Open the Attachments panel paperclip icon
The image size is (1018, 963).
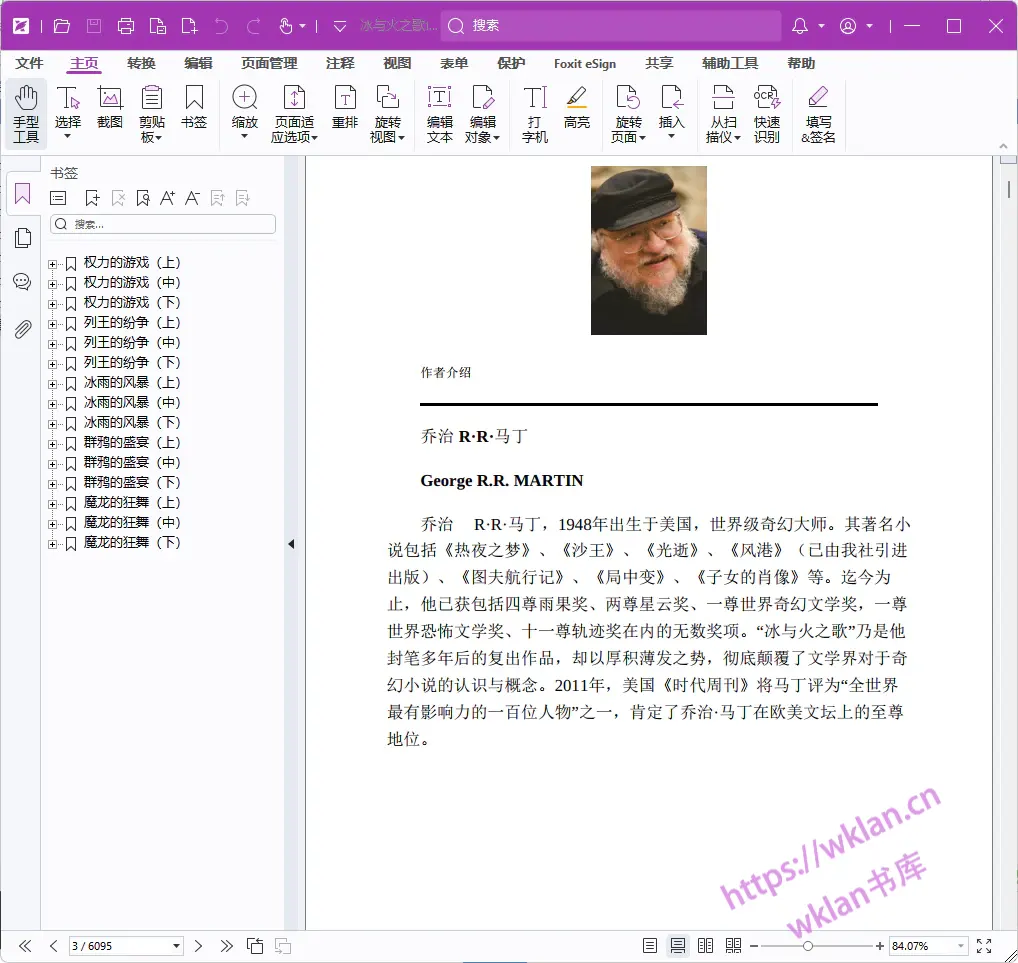[x=23, y=329]
